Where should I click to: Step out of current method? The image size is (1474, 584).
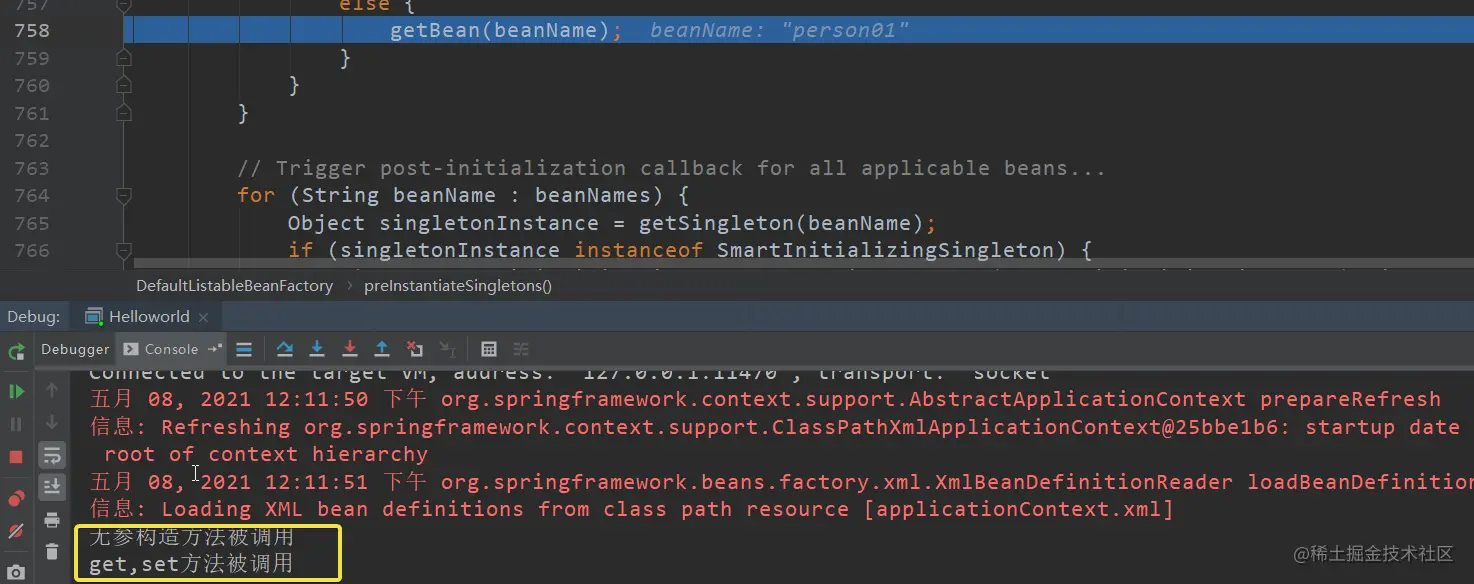(x=382, y=349)
